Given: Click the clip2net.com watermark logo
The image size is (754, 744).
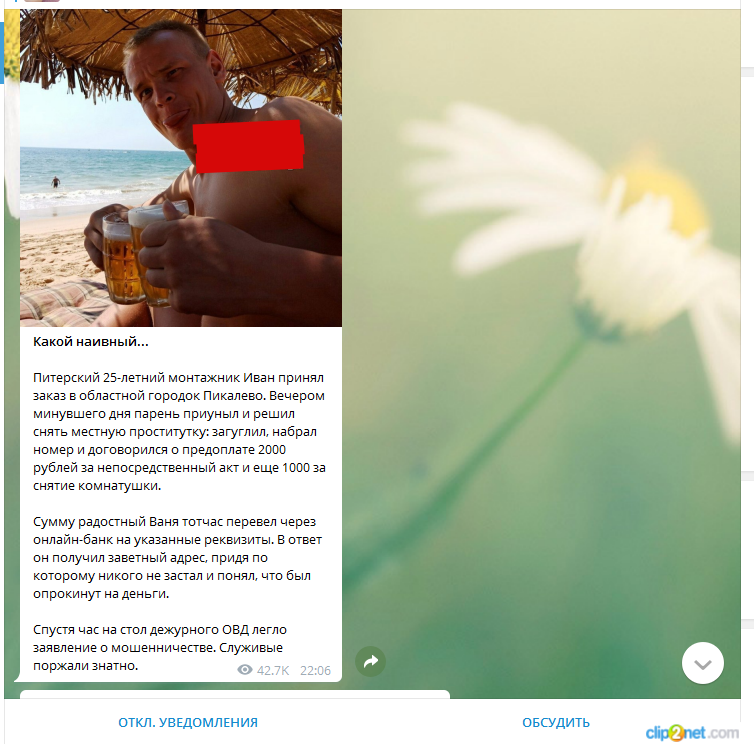Looking at the screenshot, I should [x=692, y=733].
